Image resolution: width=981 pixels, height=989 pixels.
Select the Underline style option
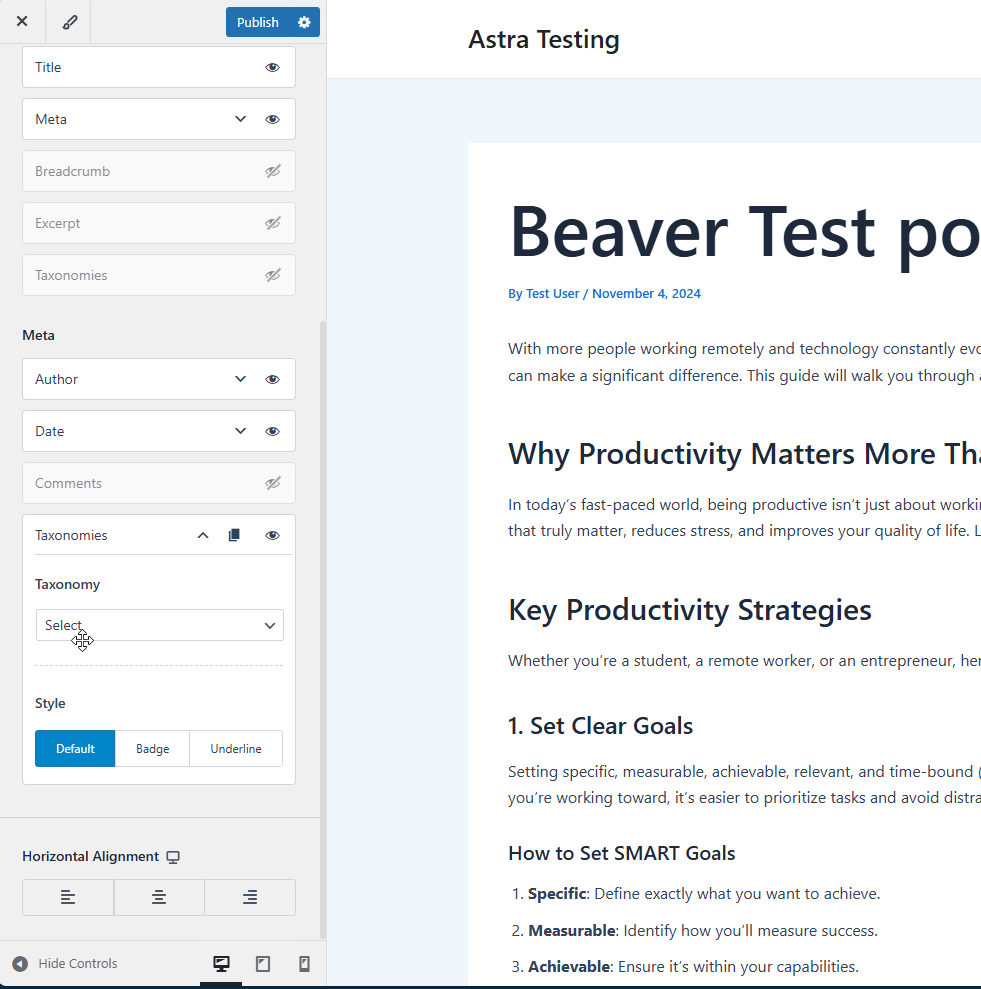(x=236, y=749)
